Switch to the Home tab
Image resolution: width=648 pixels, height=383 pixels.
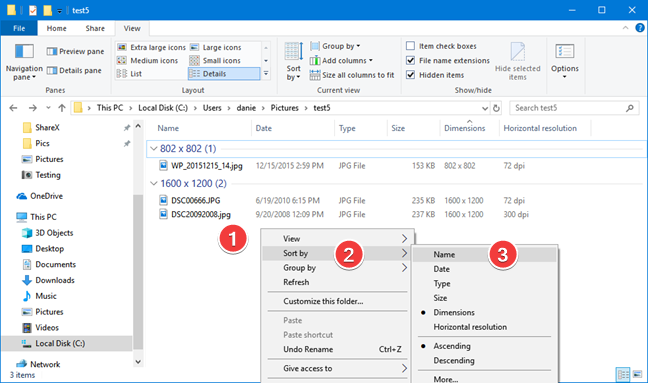(x=57, y=28)
